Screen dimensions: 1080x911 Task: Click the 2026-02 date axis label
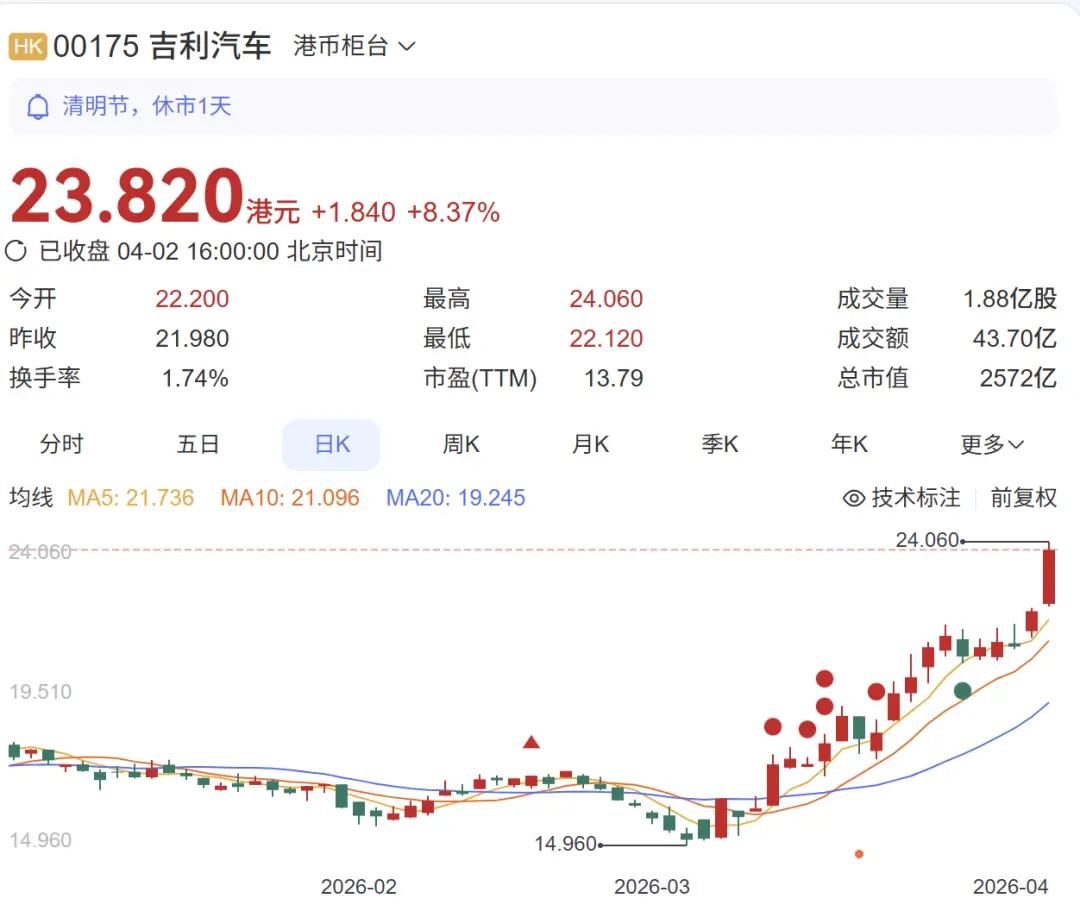[x=359, y=886]
